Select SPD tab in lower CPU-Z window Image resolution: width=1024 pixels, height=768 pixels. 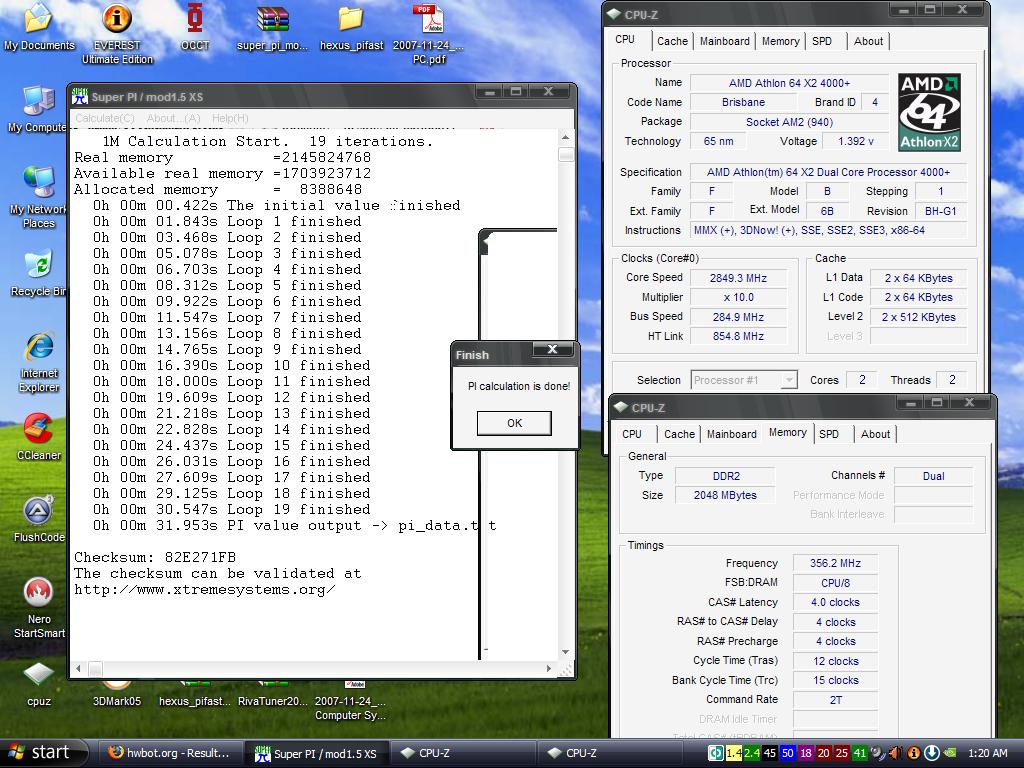(829, 434)
